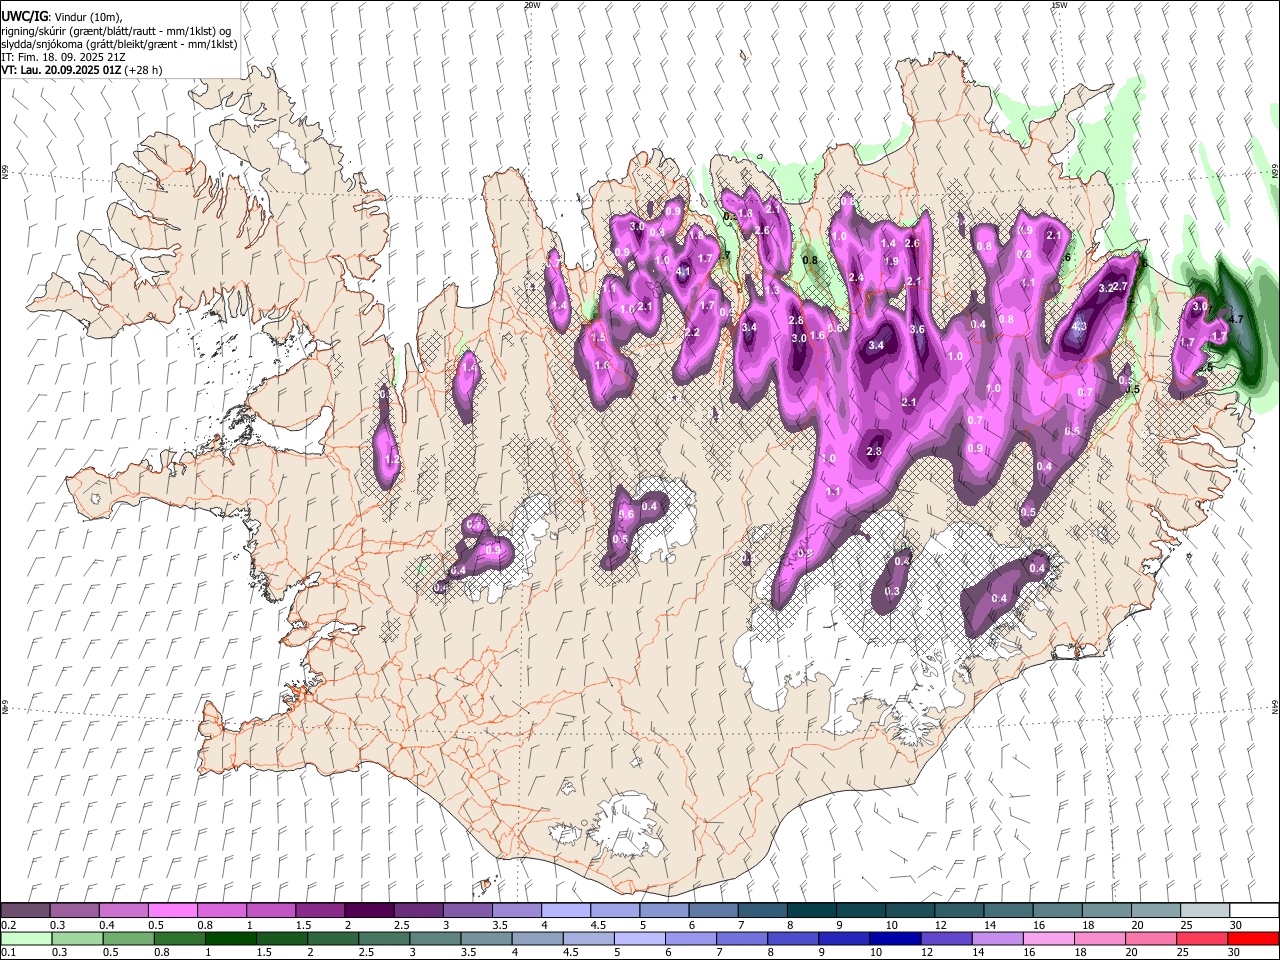Click the upper legend swatch between 3 and 3.5
This screenshot has width=1280, height=960.
click(467, 911)
